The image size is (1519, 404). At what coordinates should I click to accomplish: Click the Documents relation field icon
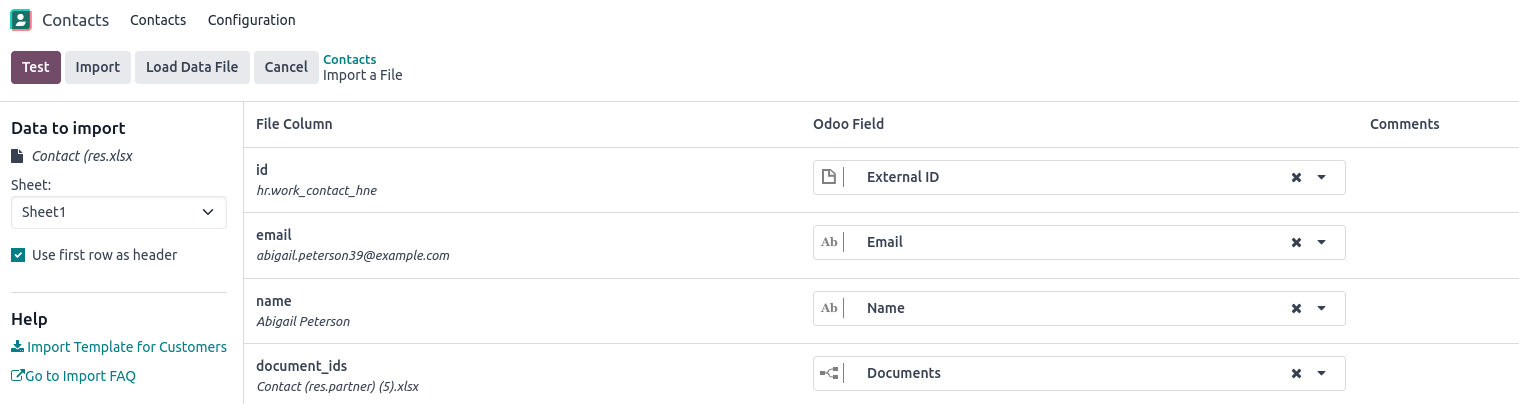pos(829,373)
